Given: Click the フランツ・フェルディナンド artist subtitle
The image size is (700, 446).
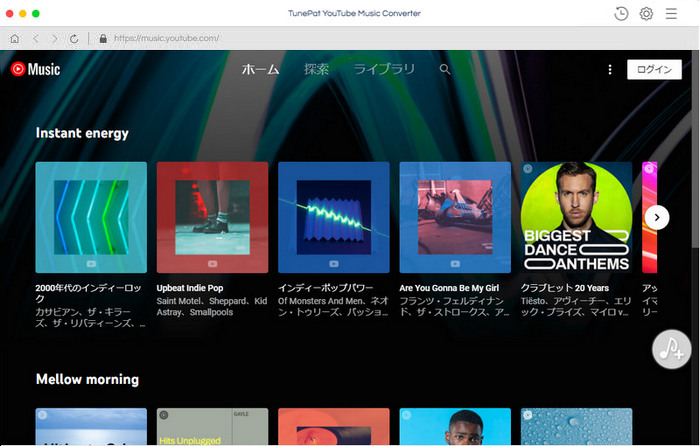Looking at the screenshot, I should [x=454, y=307].
